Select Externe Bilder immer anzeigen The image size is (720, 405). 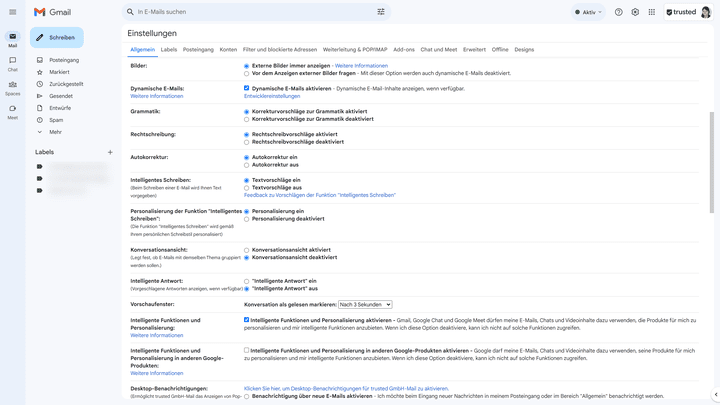(247, 66)
